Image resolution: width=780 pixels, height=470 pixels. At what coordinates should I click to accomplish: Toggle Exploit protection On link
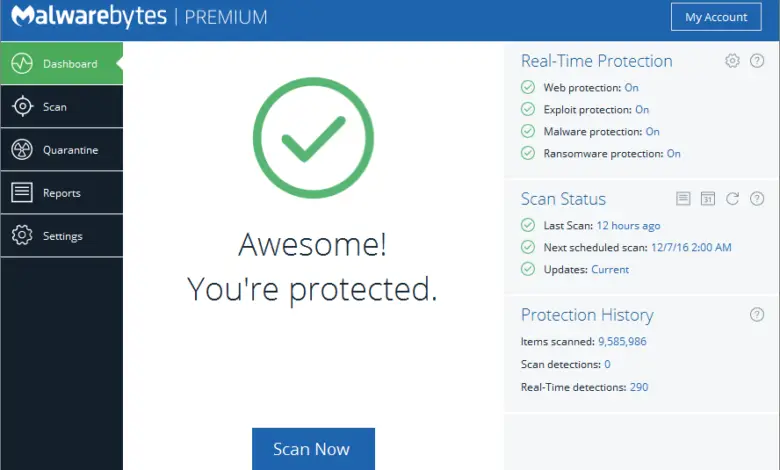[642, 110]
